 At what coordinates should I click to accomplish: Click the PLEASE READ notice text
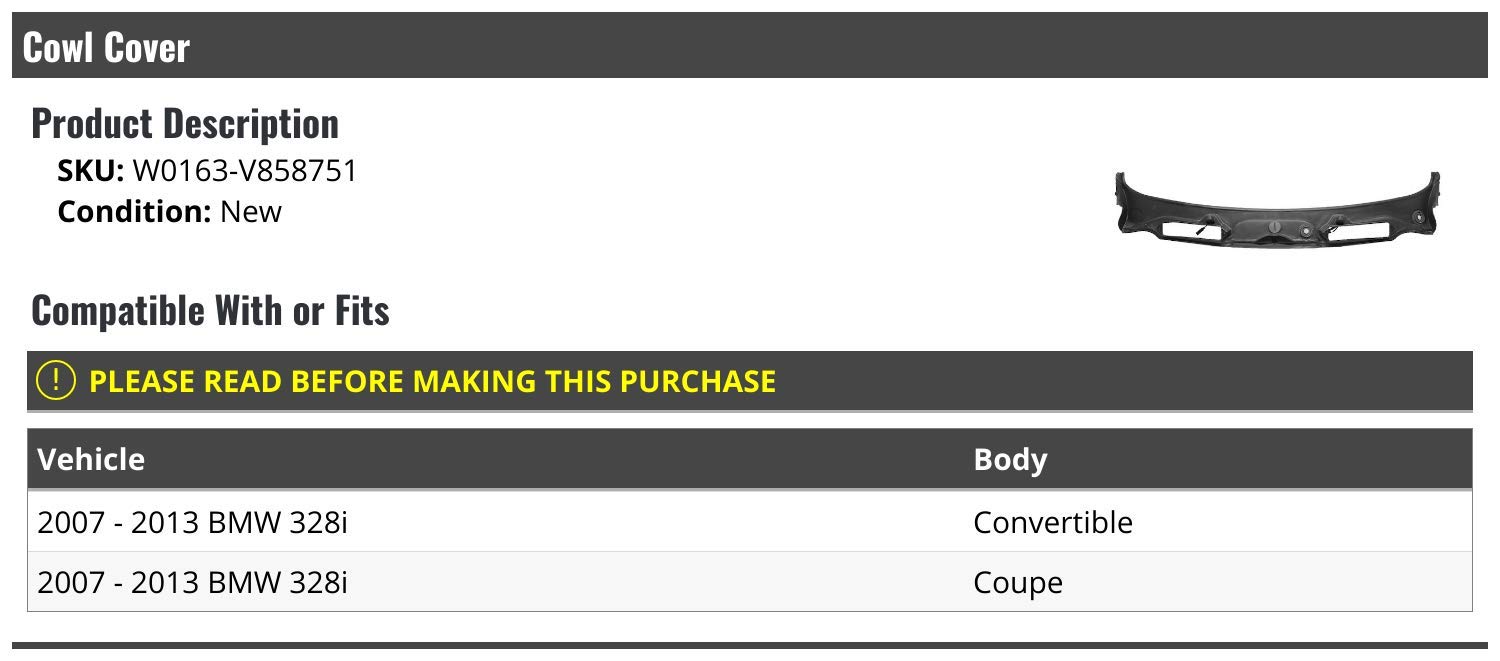point(432,381)
